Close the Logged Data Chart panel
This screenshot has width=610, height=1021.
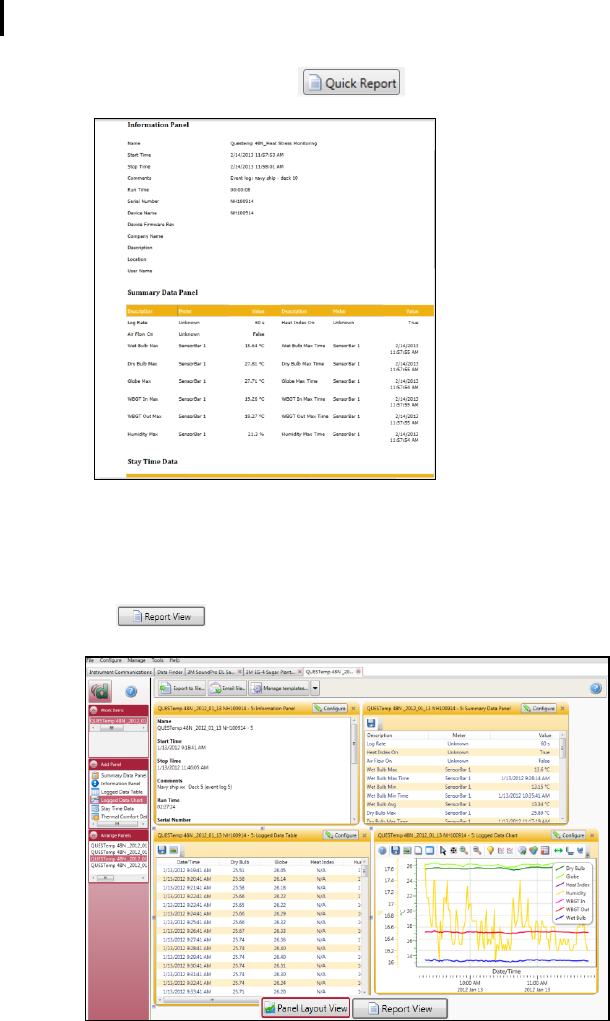592,835
